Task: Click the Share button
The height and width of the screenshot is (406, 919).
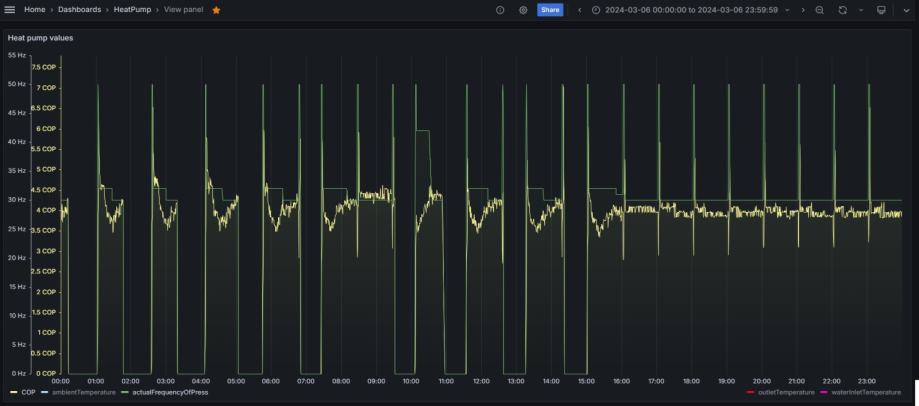Action: [550, 10]
